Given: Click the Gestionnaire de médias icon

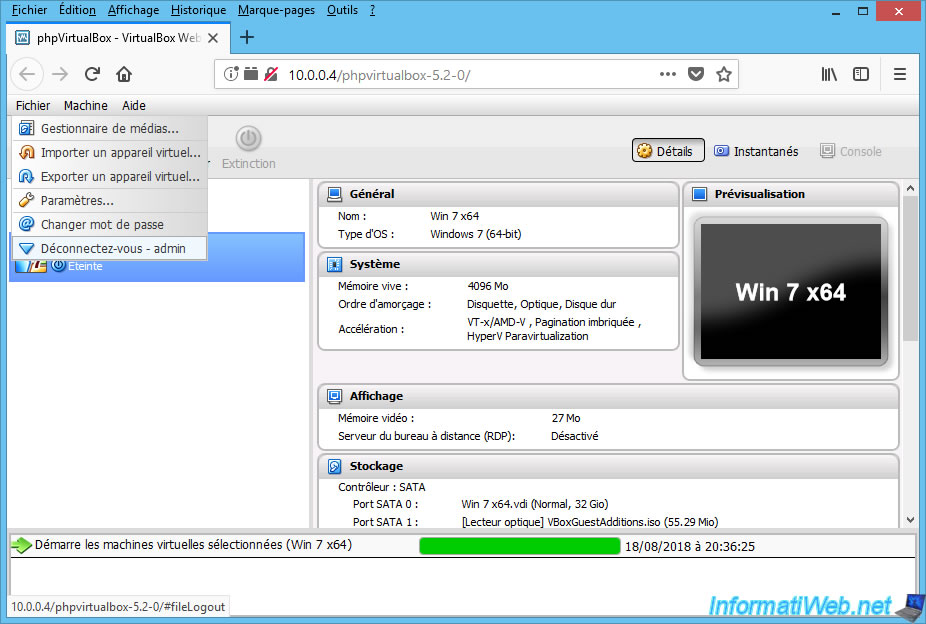Looking at the screenshot, I should [26, 128].
